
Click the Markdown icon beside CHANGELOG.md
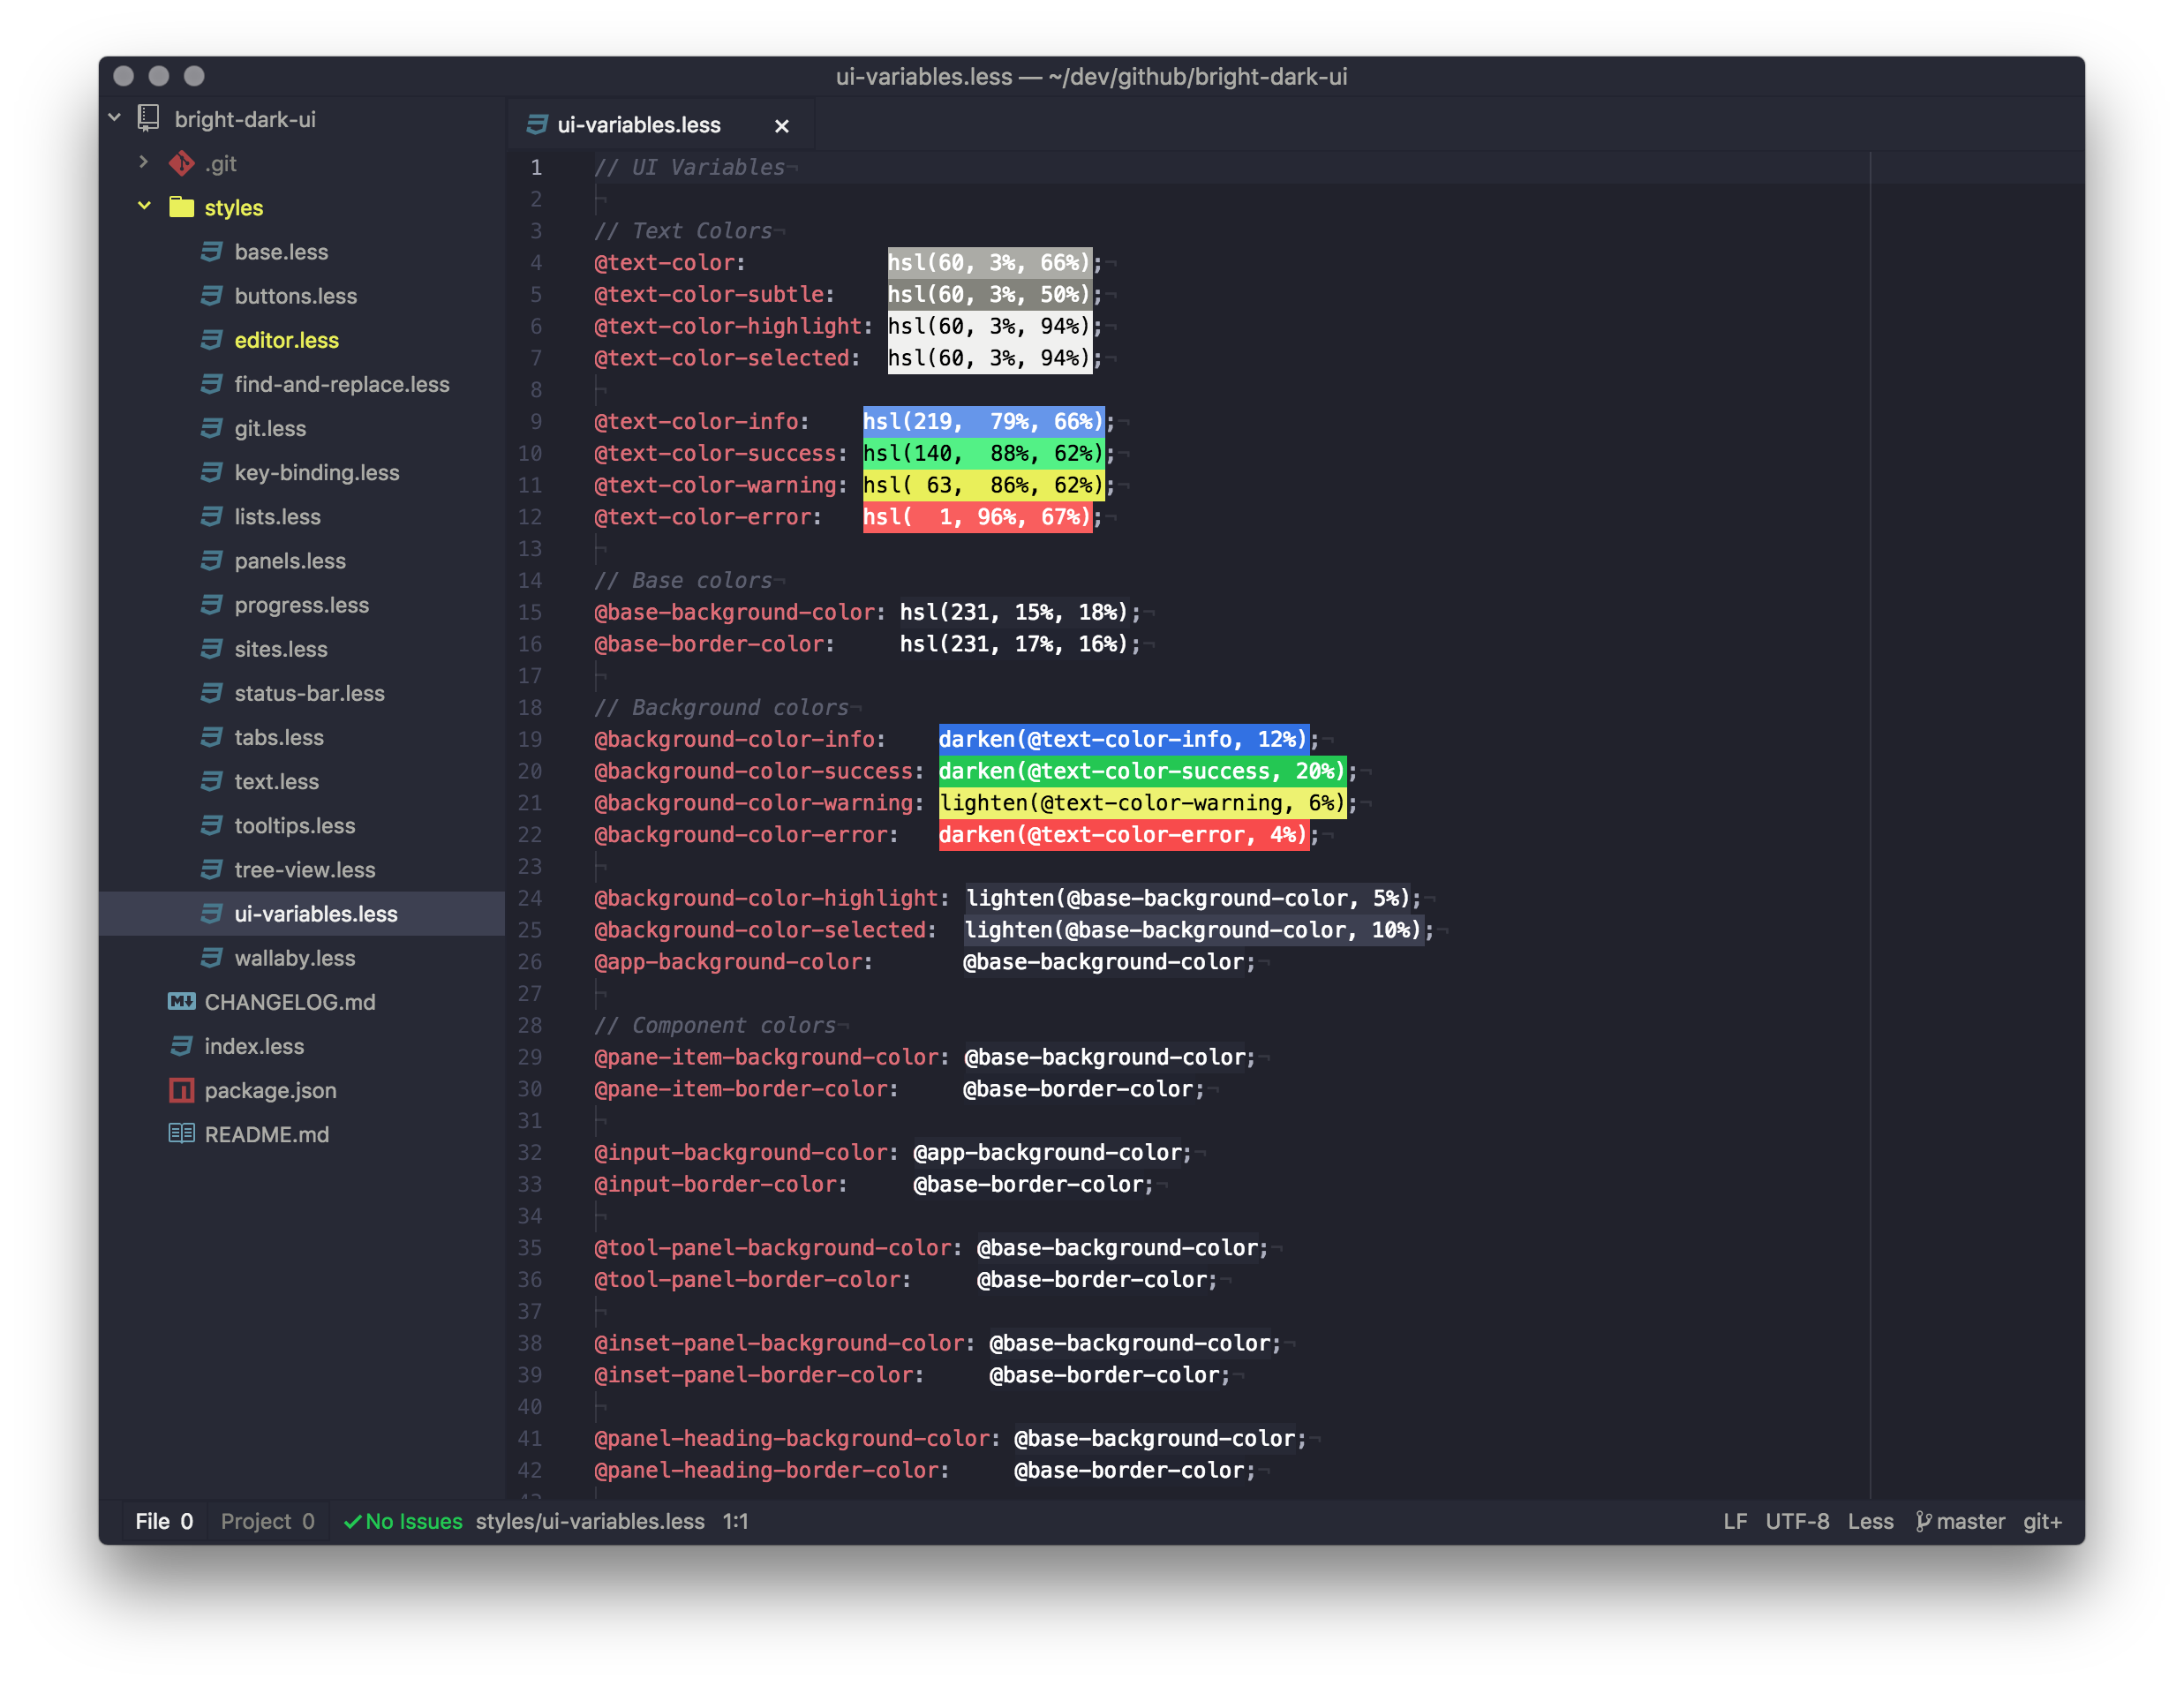[x=181, y=1001]
